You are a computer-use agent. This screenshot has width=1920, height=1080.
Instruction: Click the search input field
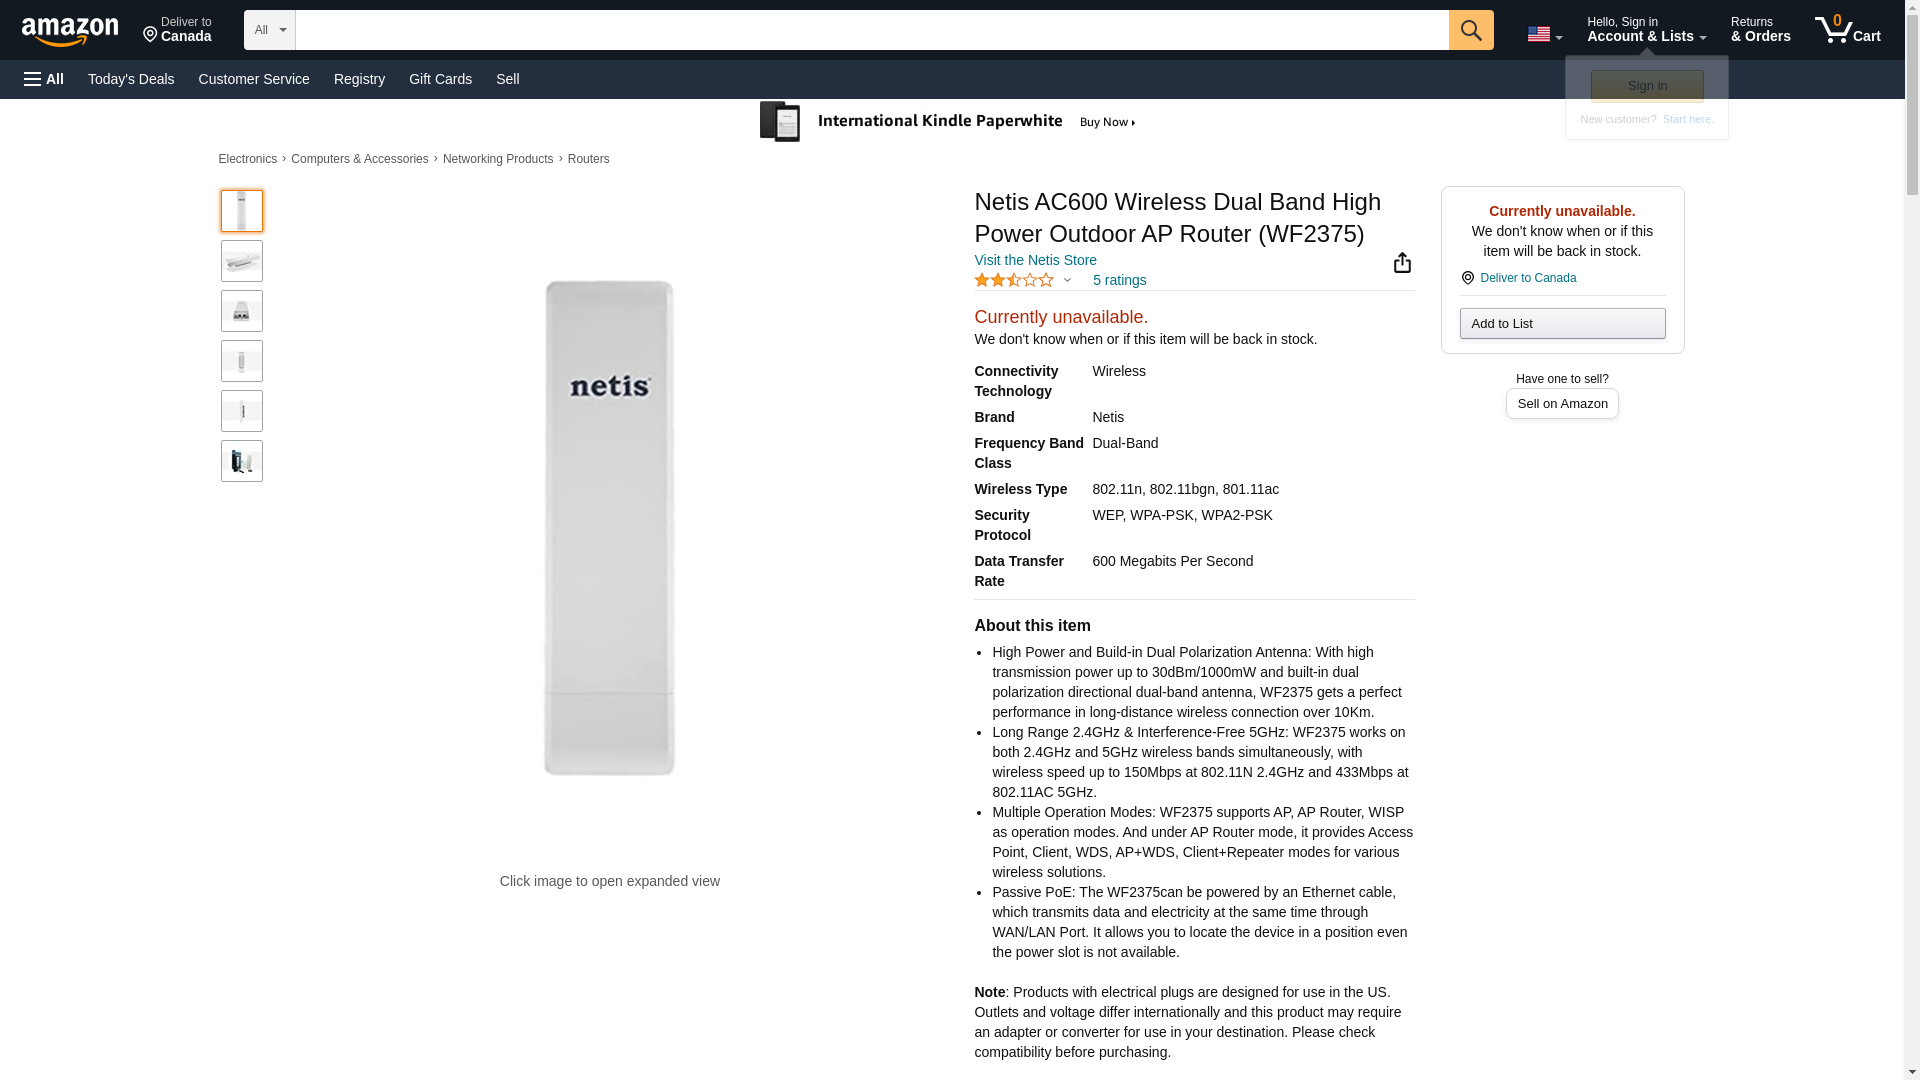[871, 30]
